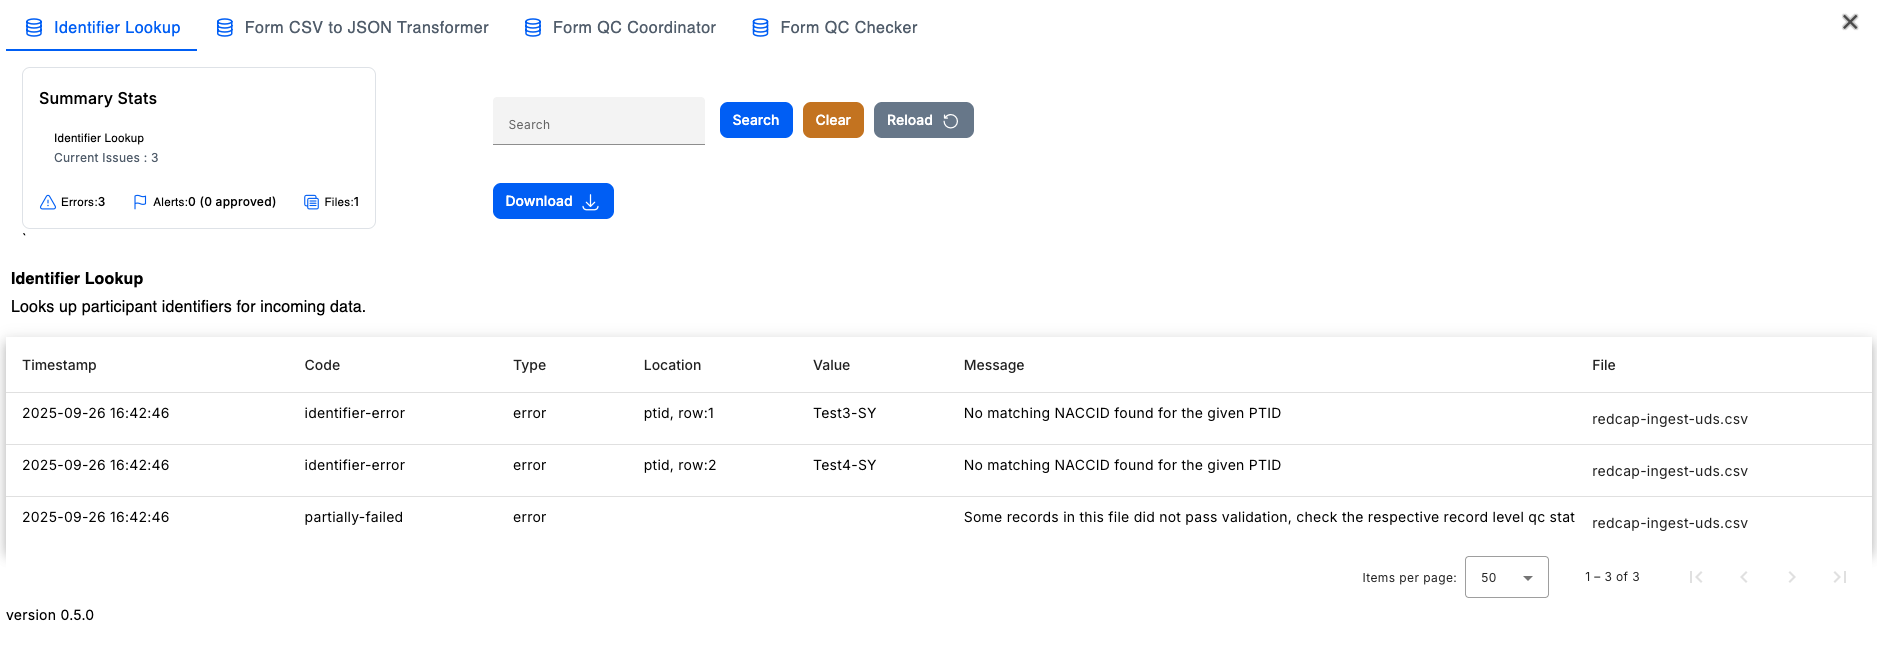Reload the error table data
The width and height of the screenshot is (1877, 659).
coord(923,120)
